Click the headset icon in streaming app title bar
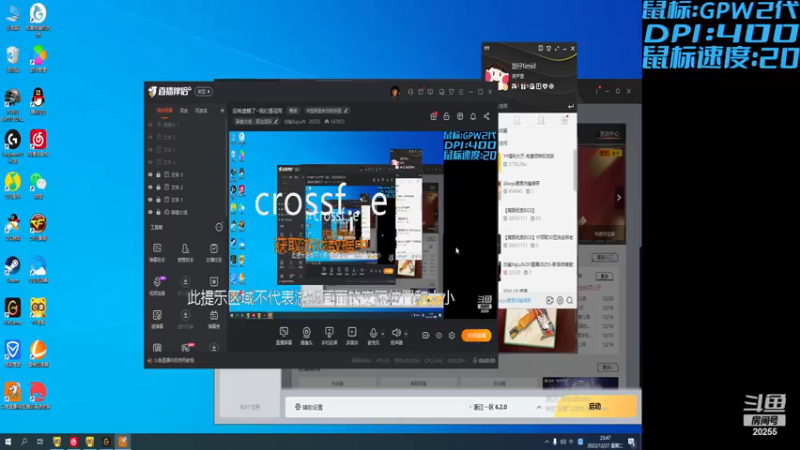The height and width of the screenshot is (450, 800). (410, 92)
